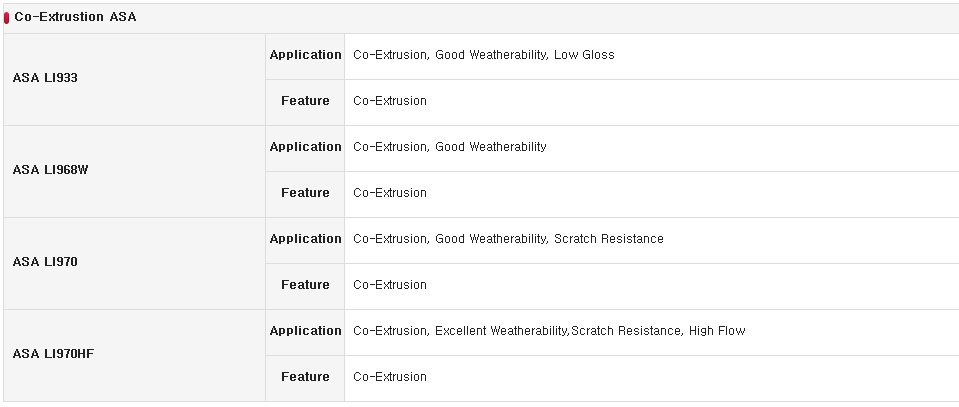Image resolution: width=959 pixels, height=407 pixels.
Task: Select the ASA LI970 product name
Action: pyautogui.click(x=45, y=261)
